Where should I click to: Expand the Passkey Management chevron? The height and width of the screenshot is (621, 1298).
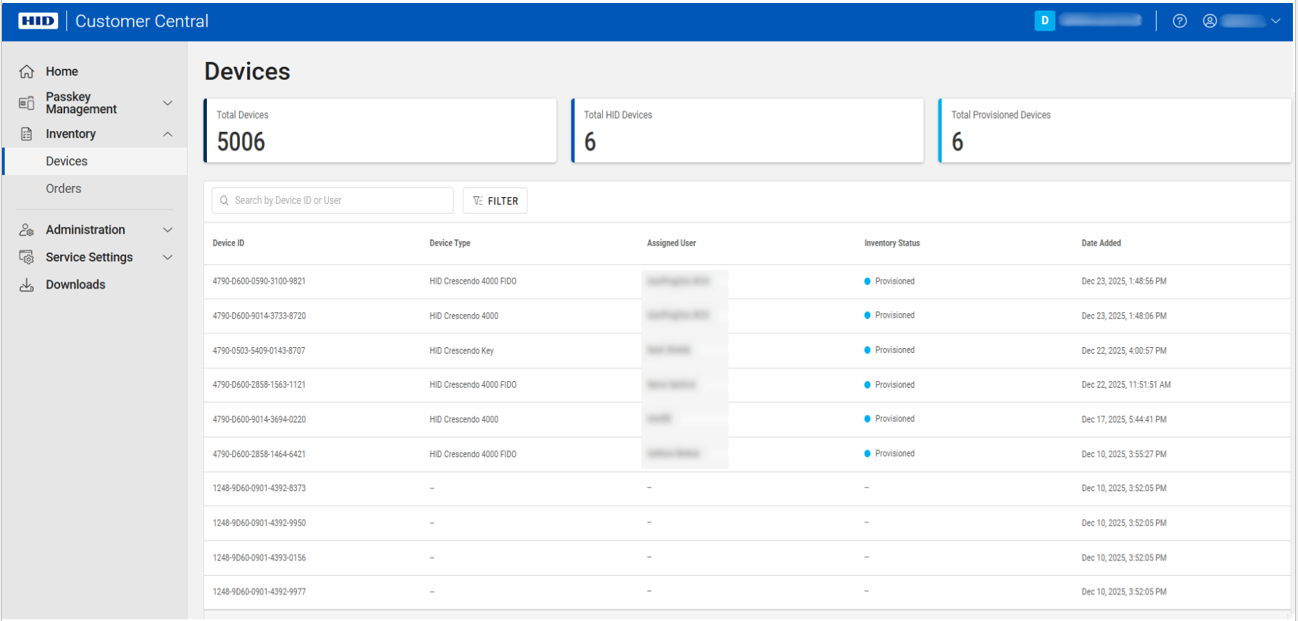point(168,103)
